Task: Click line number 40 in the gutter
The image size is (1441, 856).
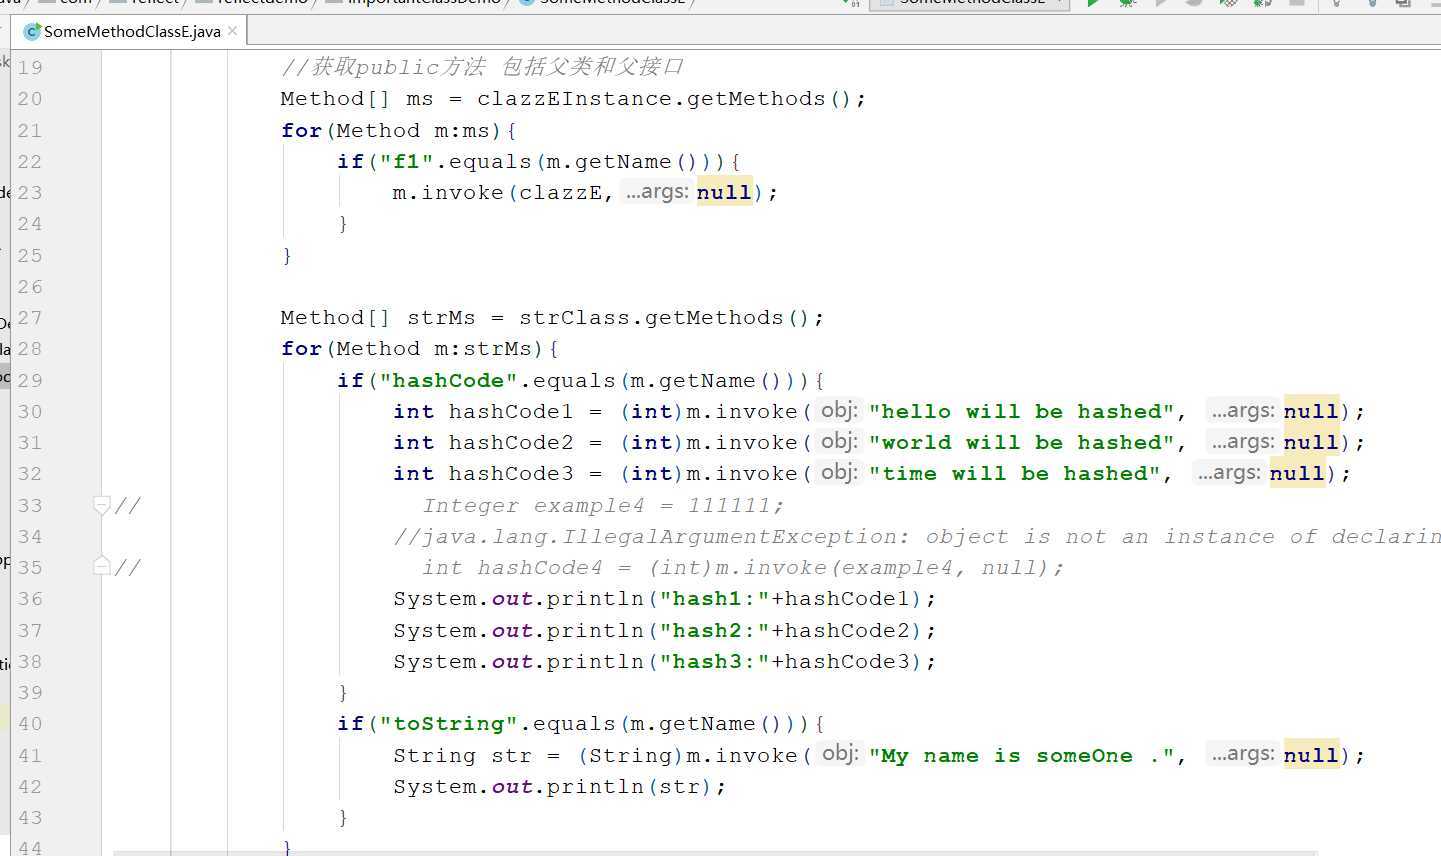Action: (30, 723)
